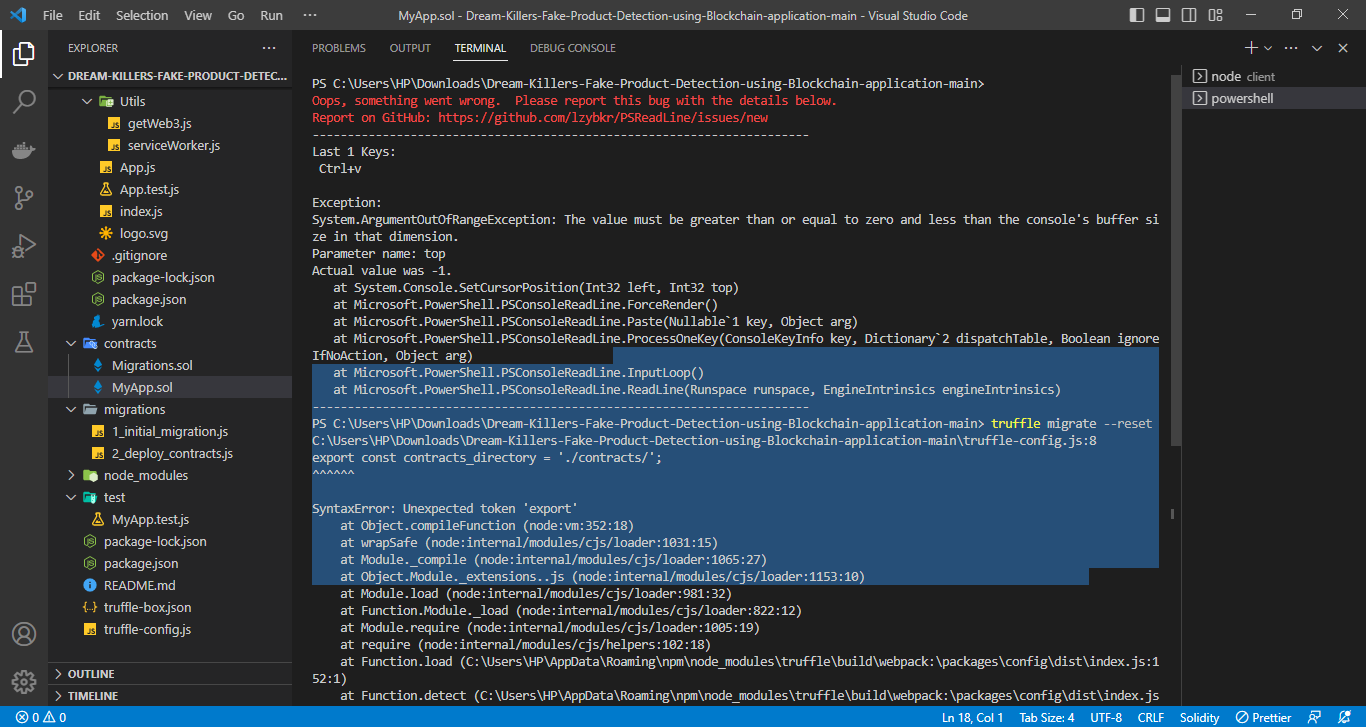Click the new terminal plus icon
This screenshot has width=1366, height=727.
pos(1251,48)
